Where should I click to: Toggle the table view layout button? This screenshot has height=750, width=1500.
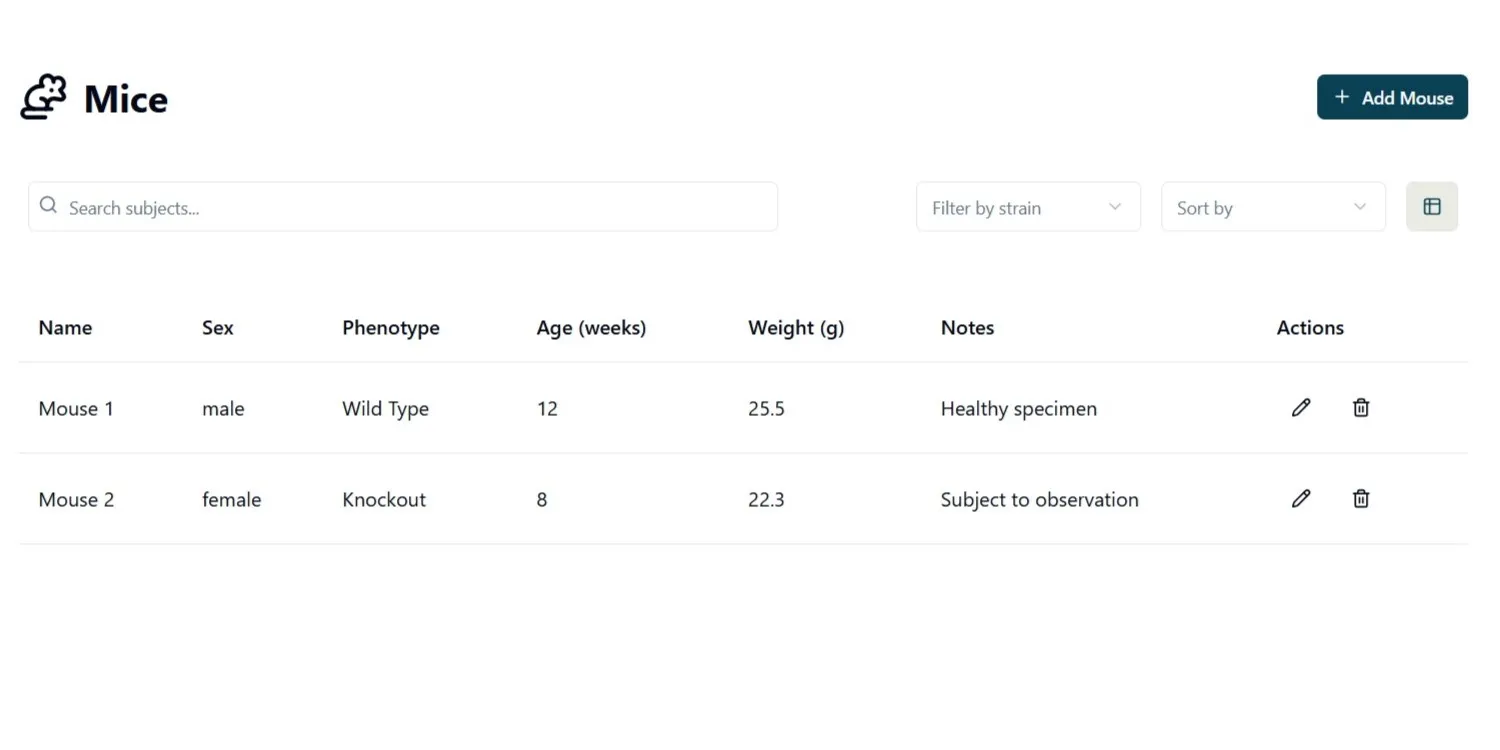pos(1432,207)
